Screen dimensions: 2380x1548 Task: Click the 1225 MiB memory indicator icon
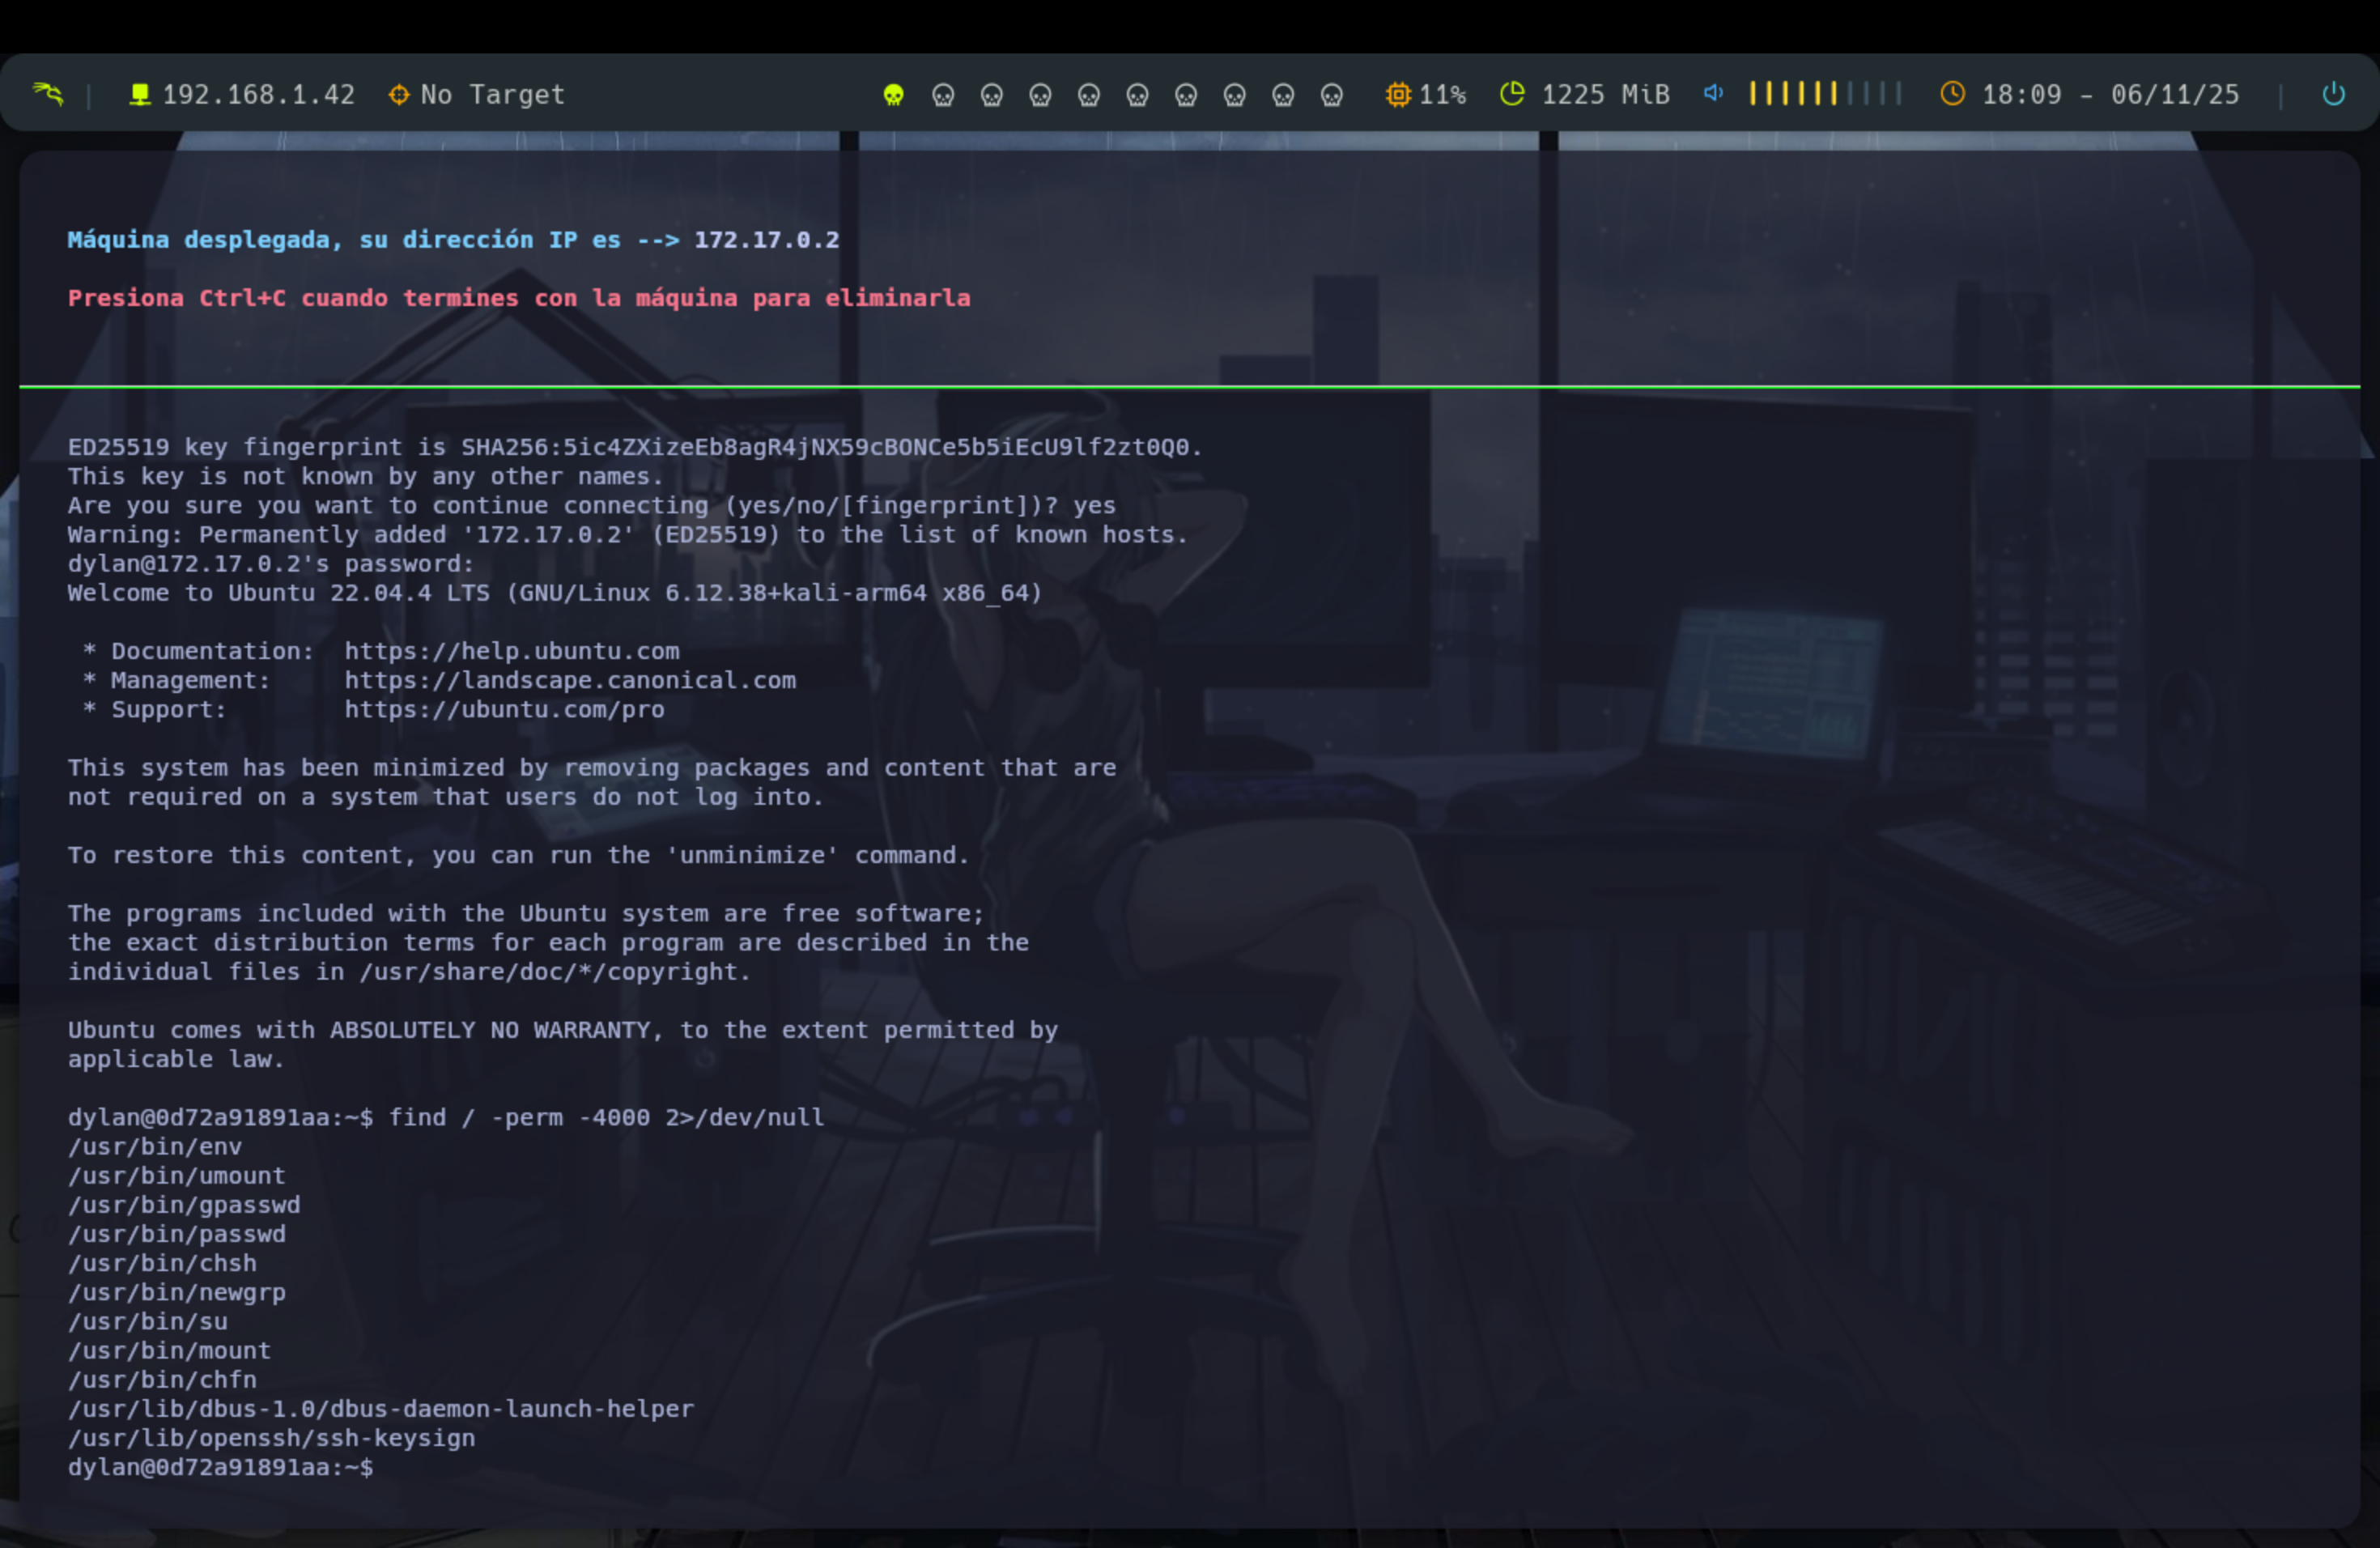coord(1512,94)
